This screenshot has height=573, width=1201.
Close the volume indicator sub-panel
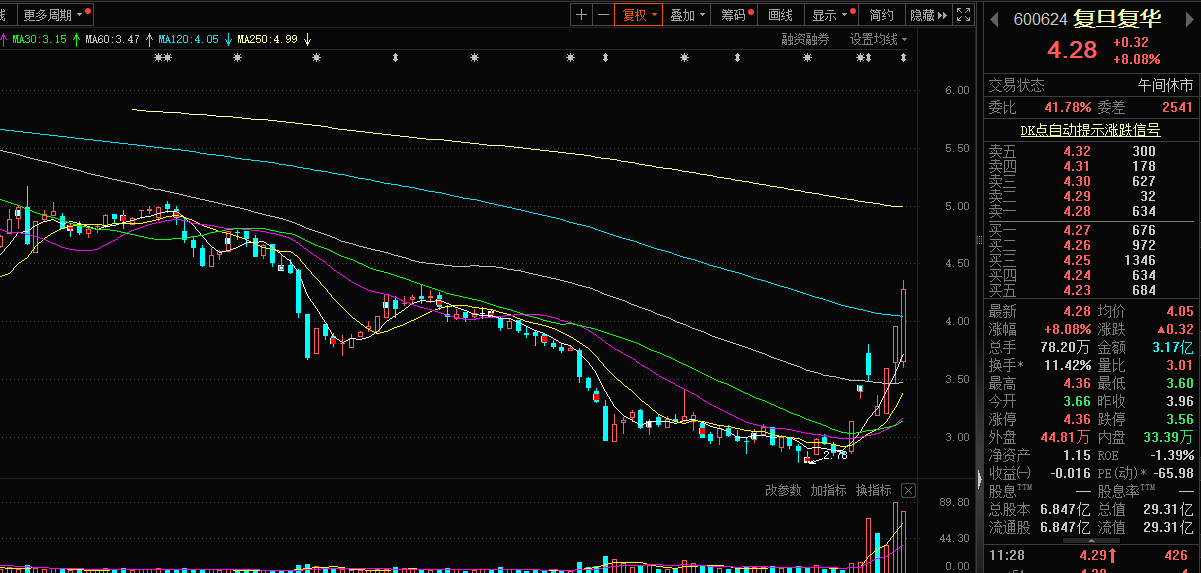click(x=908, y=490)
